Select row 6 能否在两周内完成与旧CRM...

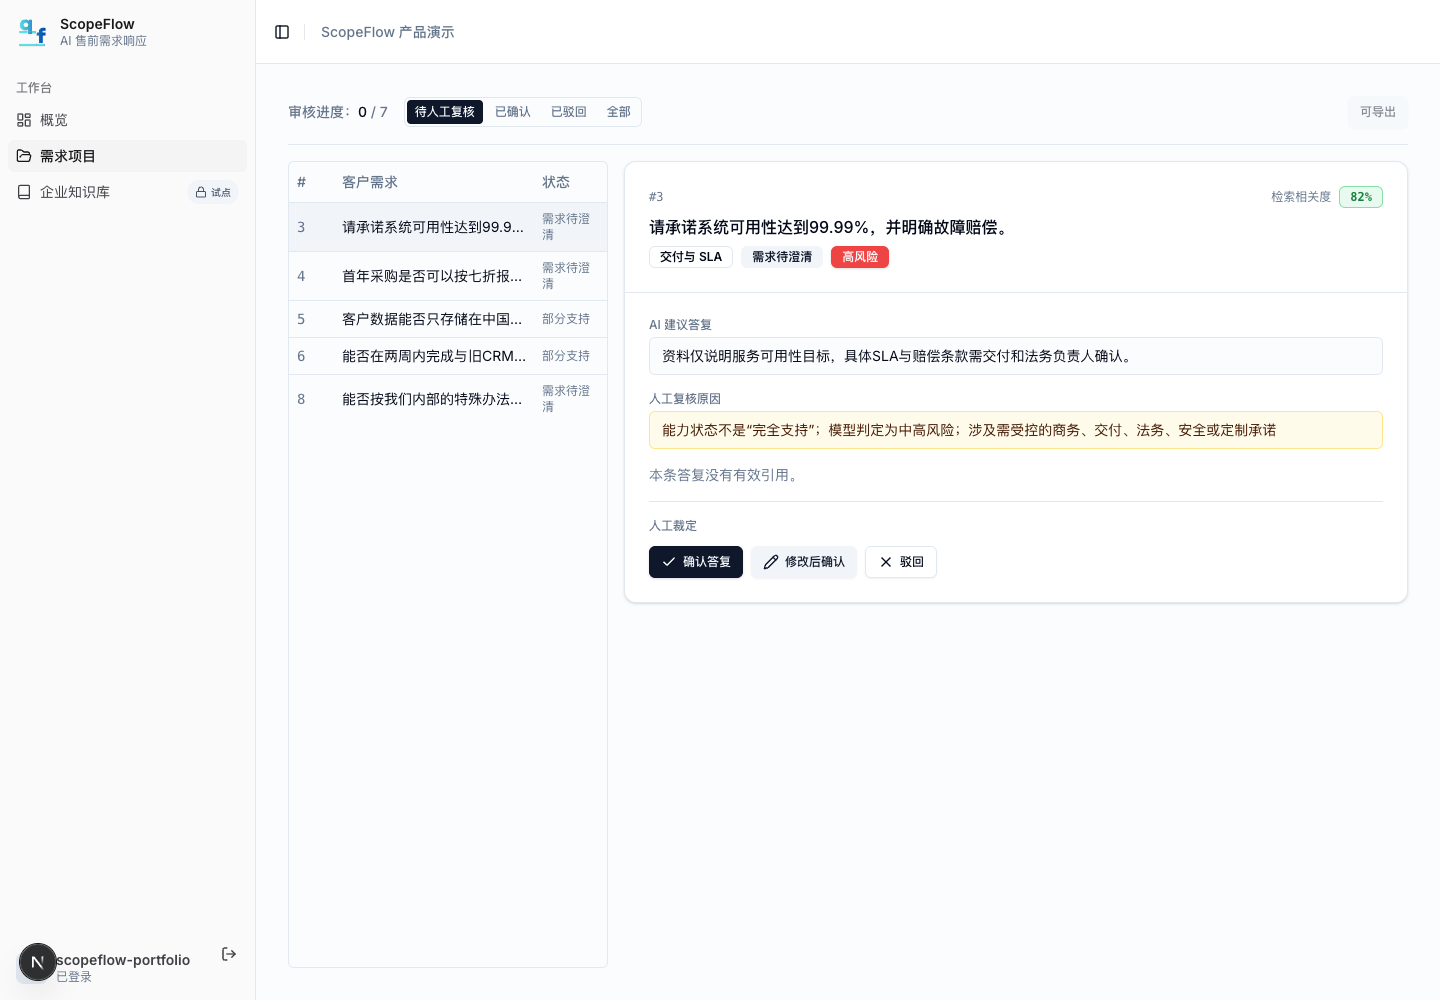point(448,356)
